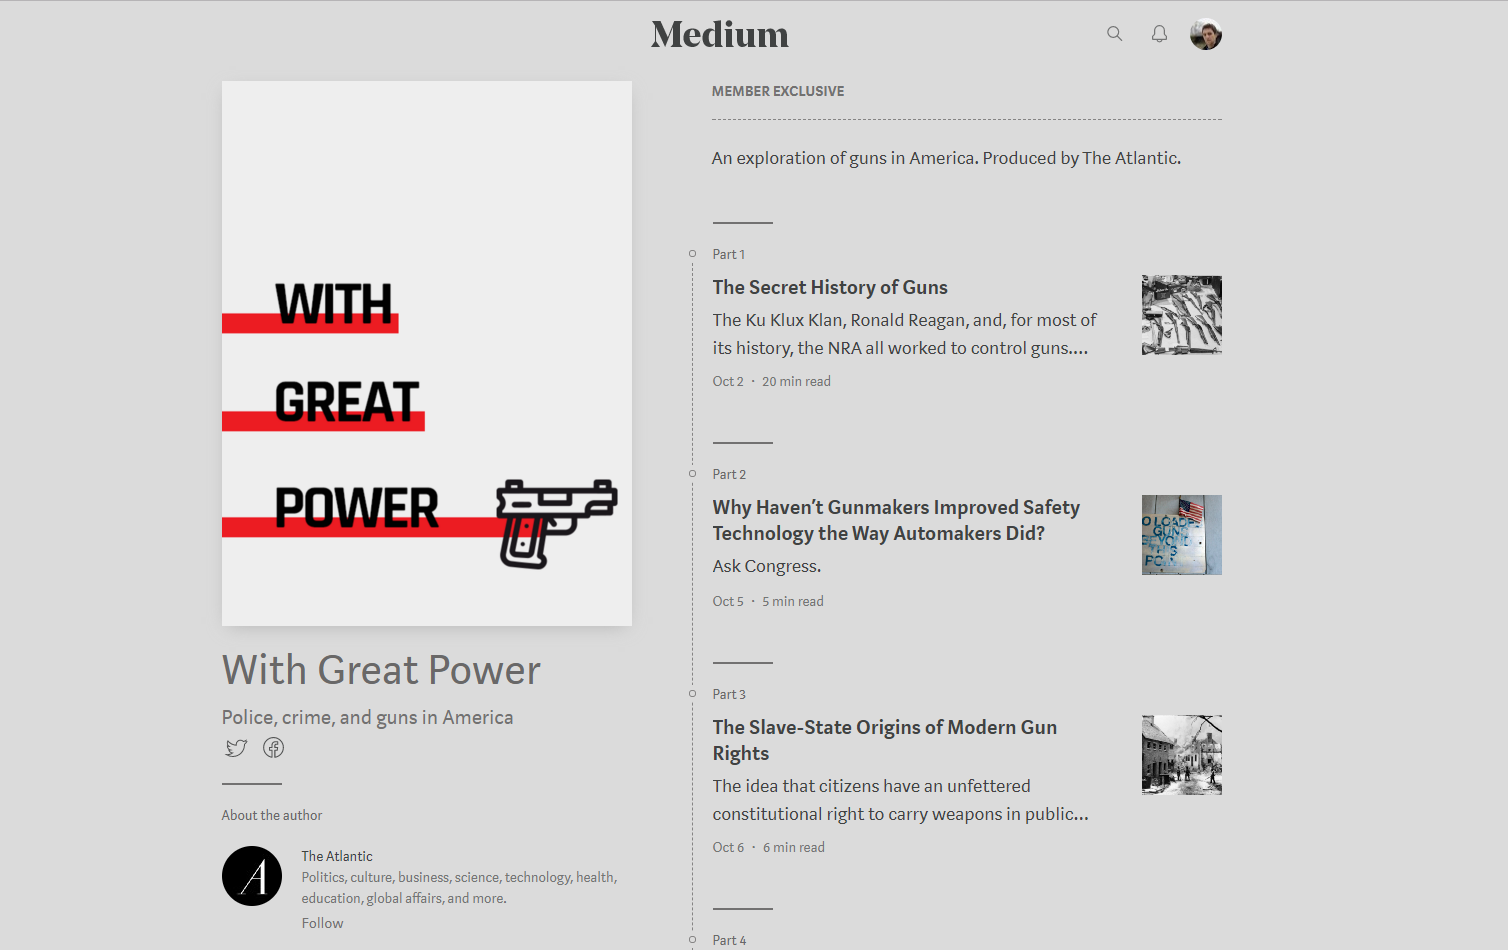Click the 'Part 3' label

pos(729,694)
